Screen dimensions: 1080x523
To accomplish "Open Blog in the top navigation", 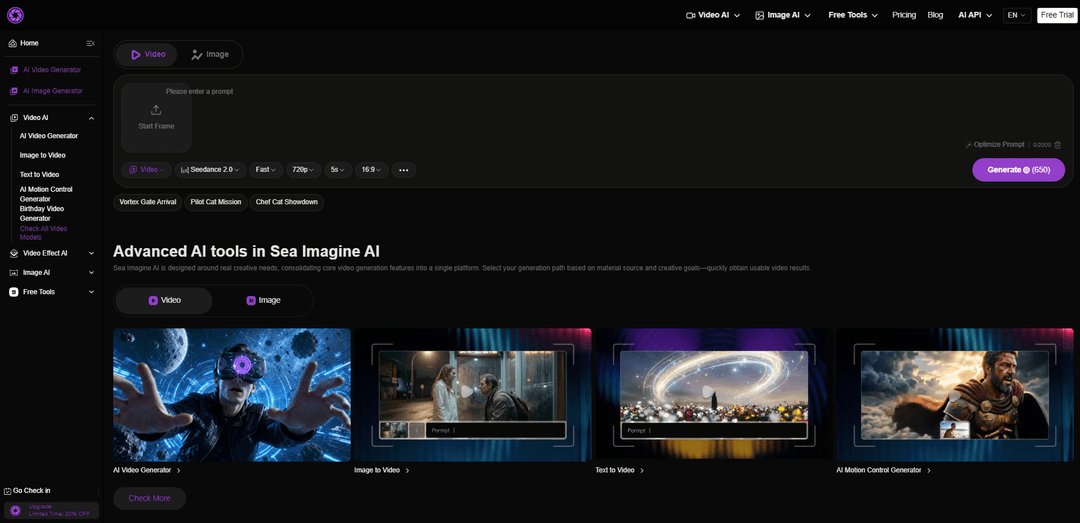I will tap(935, 15).
